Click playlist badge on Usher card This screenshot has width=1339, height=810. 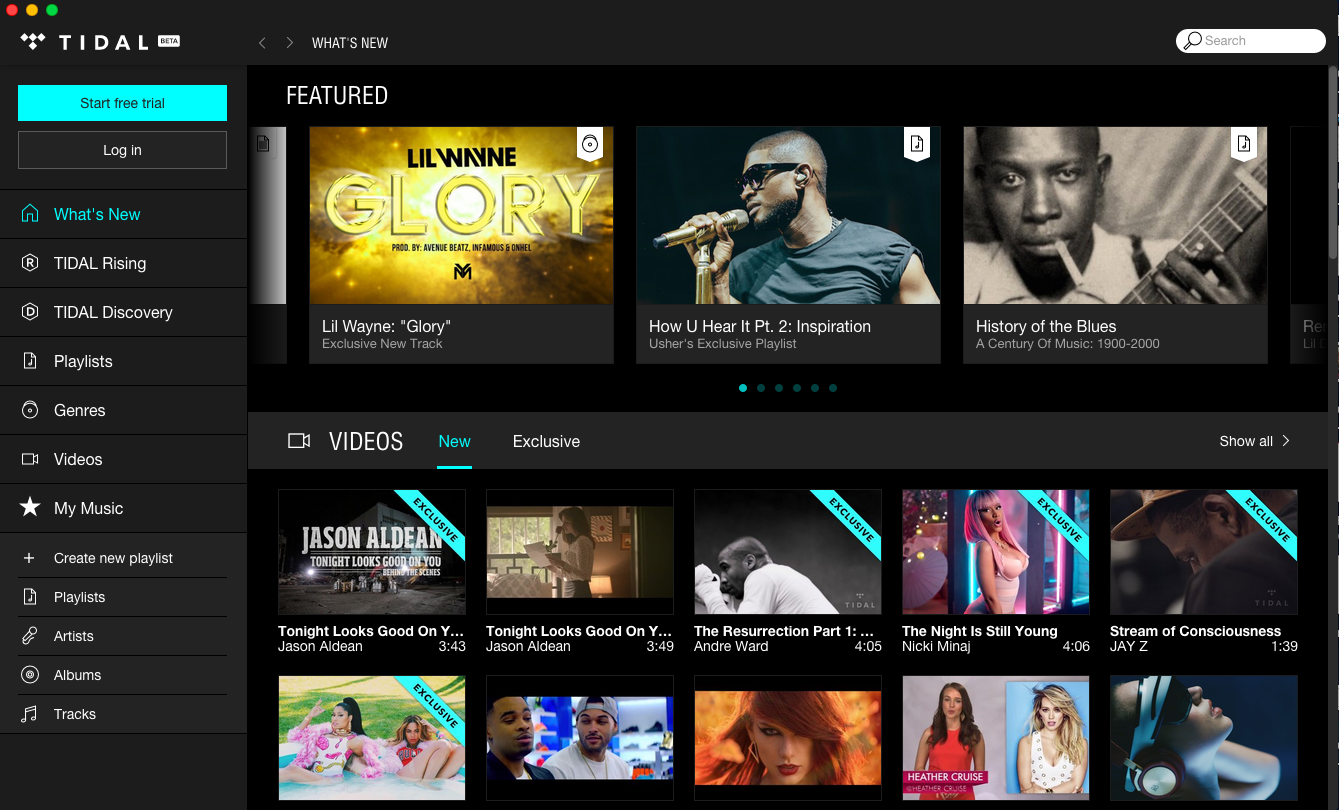click(x=917, y=143)
